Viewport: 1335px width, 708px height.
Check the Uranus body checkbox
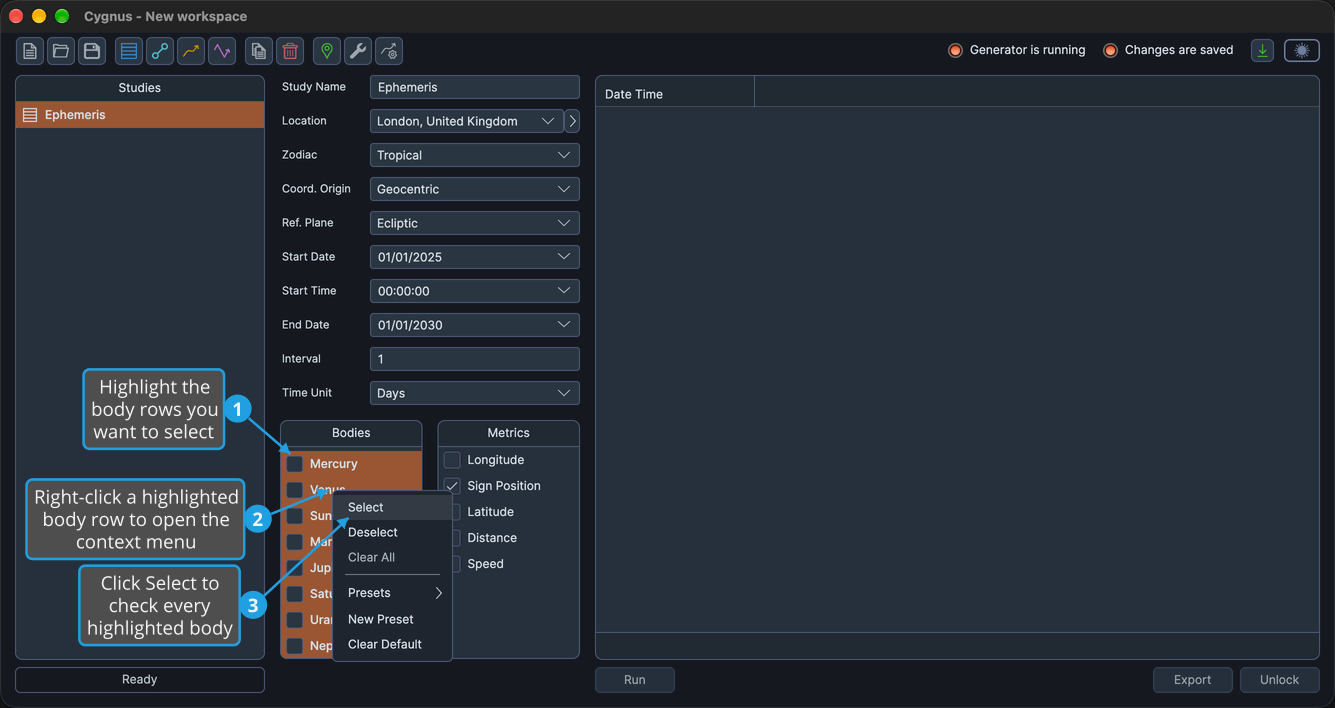tap(295, 620)
